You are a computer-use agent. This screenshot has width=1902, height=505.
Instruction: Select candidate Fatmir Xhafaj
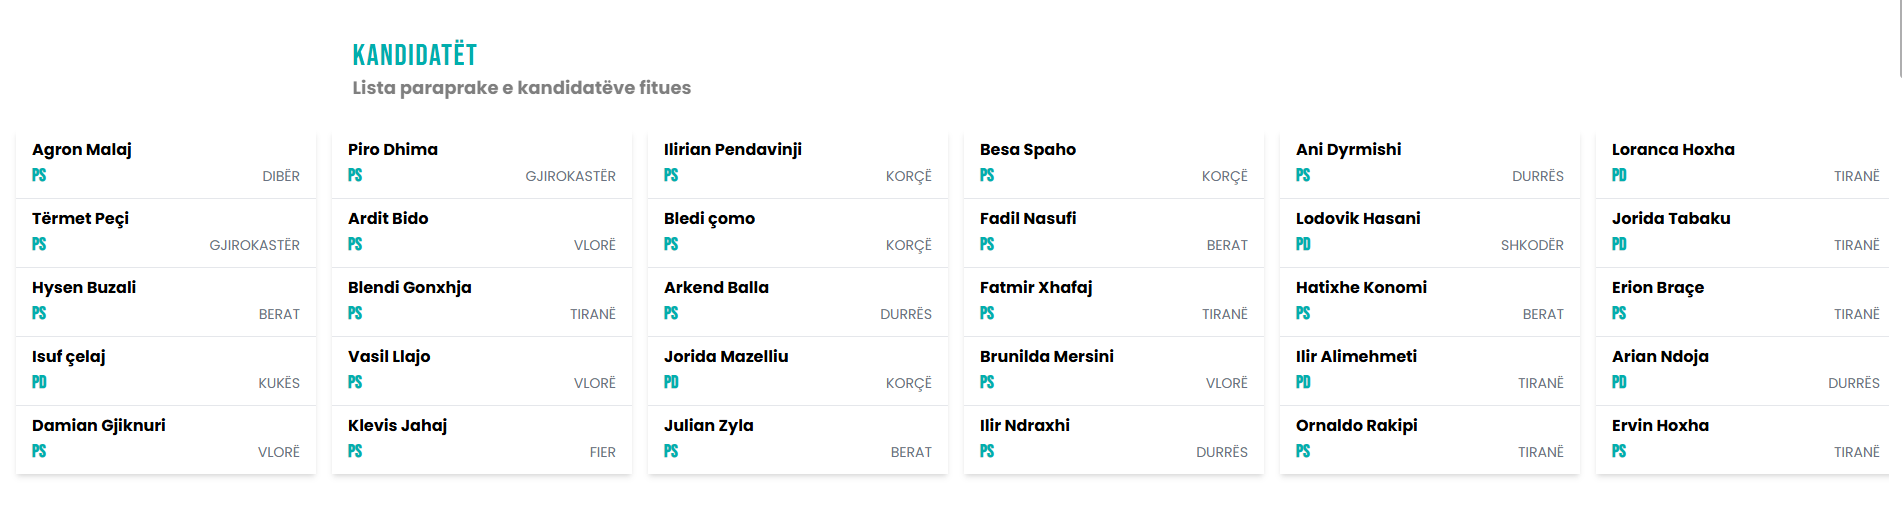tap(1036, 288)
